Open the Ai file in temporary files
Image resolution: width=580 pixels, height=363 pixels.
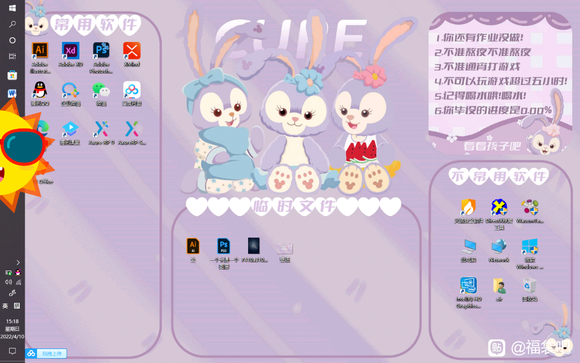tap(193, 246)
